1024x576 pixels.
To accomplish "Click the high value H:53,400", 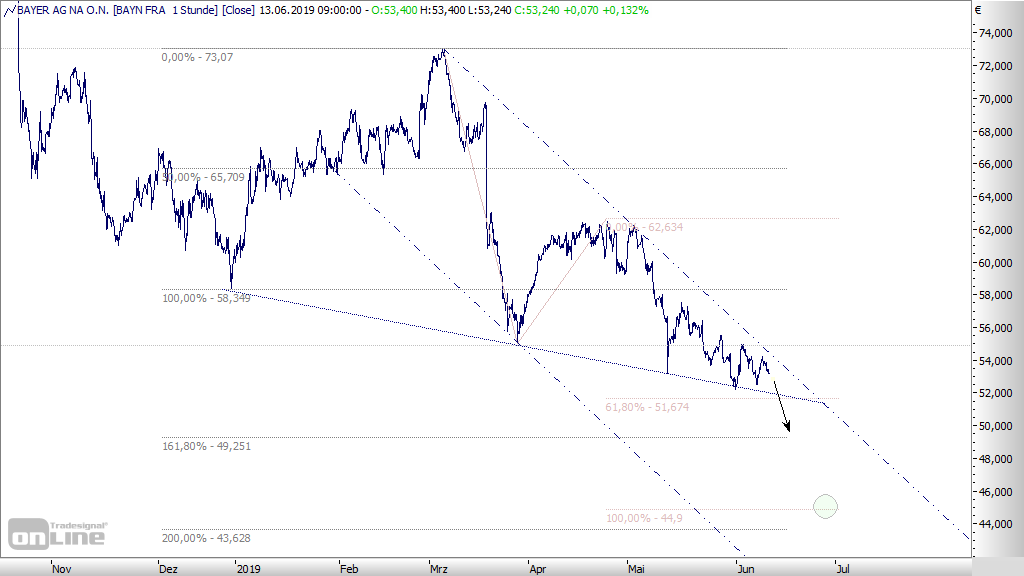I will 443,10.
